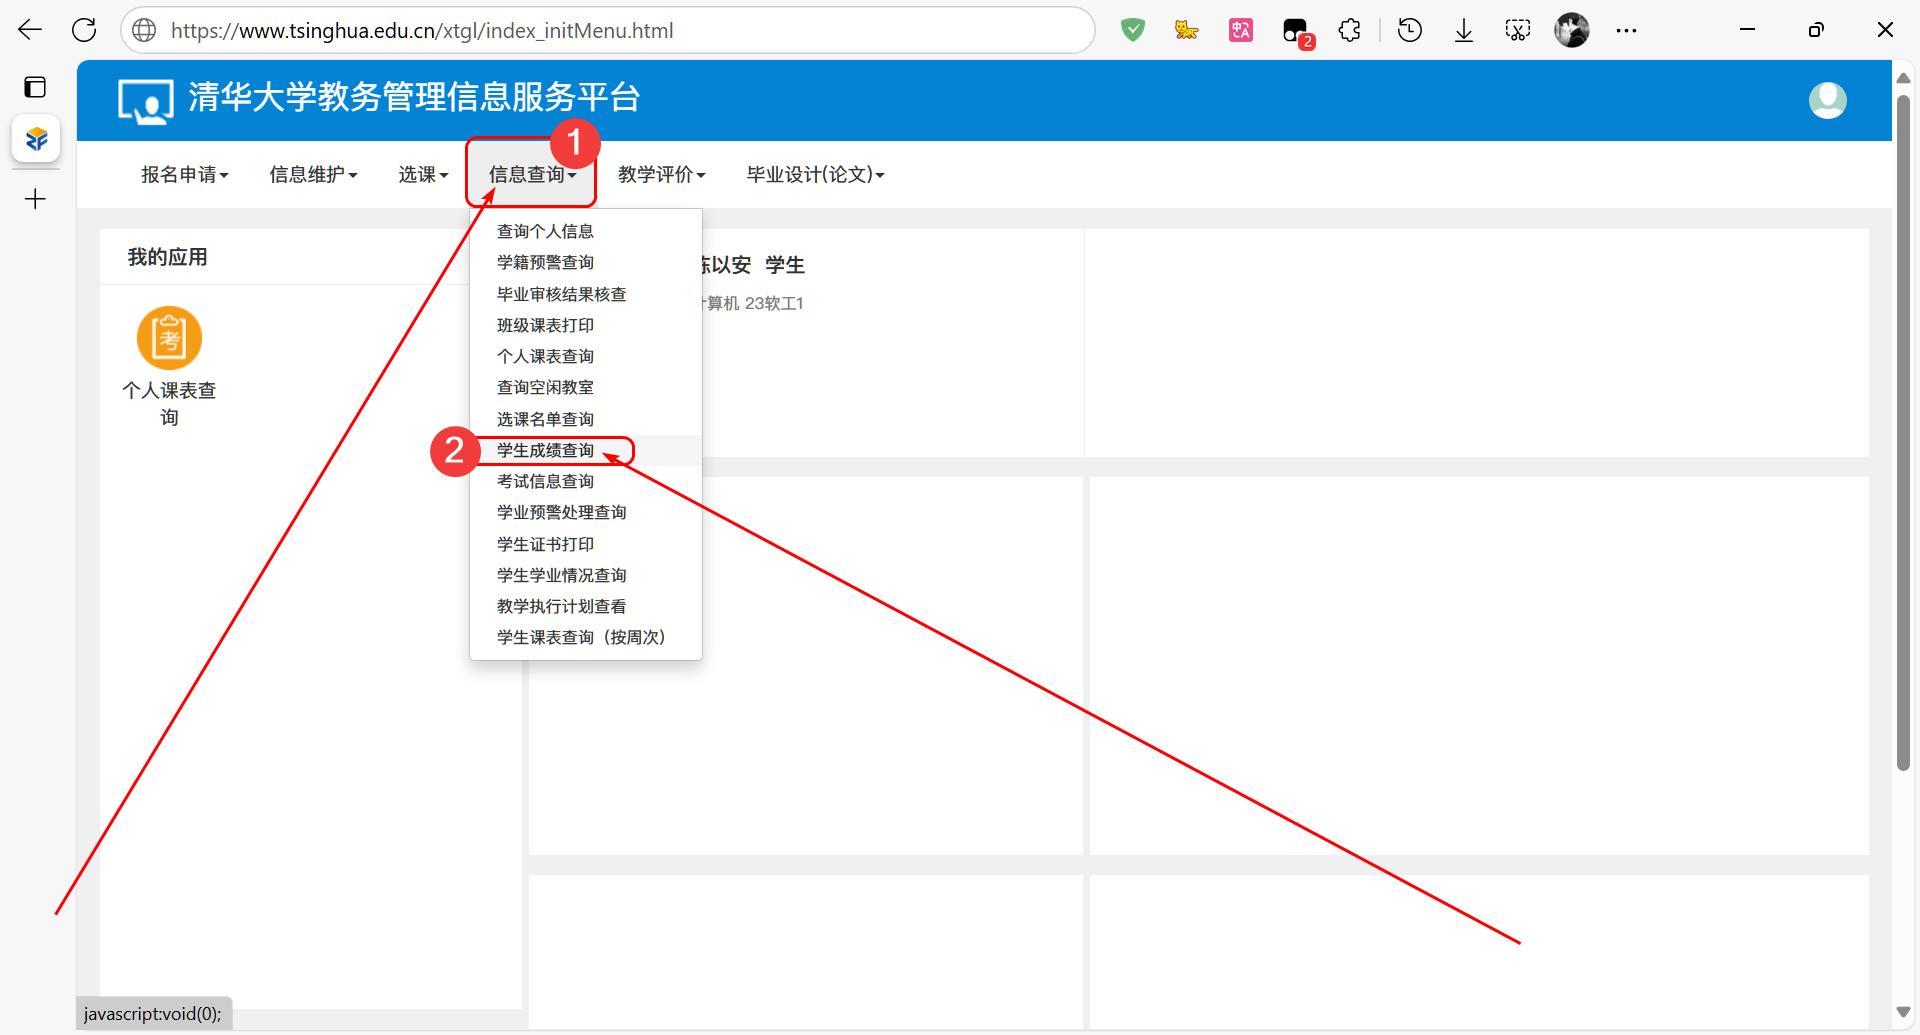Viewport: 1920px width, 1035px height.
Task: Minimize the browser window
Action: click(1747, 30)
